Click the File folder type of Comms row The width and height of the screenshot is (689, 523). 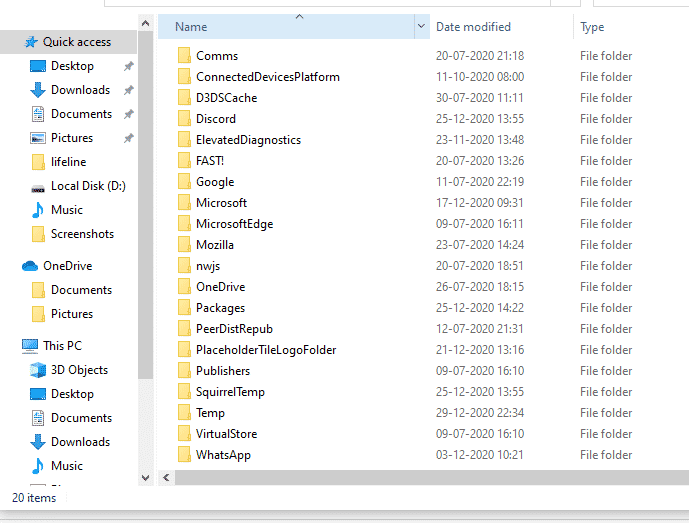[x=606, y=56]
